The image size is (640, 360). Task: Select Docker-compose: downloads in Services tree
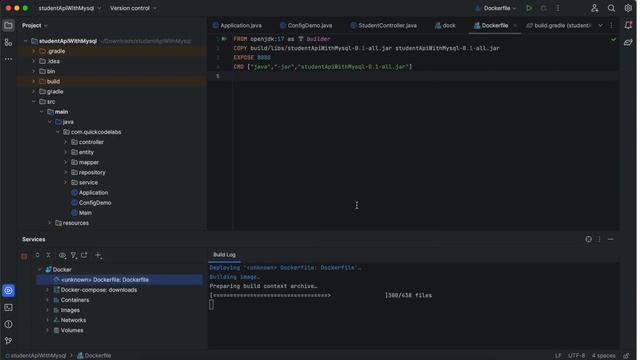99,290
